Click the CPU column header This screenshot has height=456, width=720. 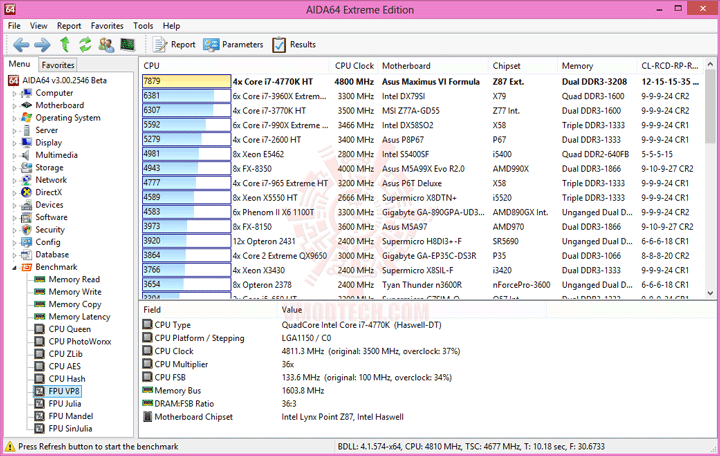(234, 66)
